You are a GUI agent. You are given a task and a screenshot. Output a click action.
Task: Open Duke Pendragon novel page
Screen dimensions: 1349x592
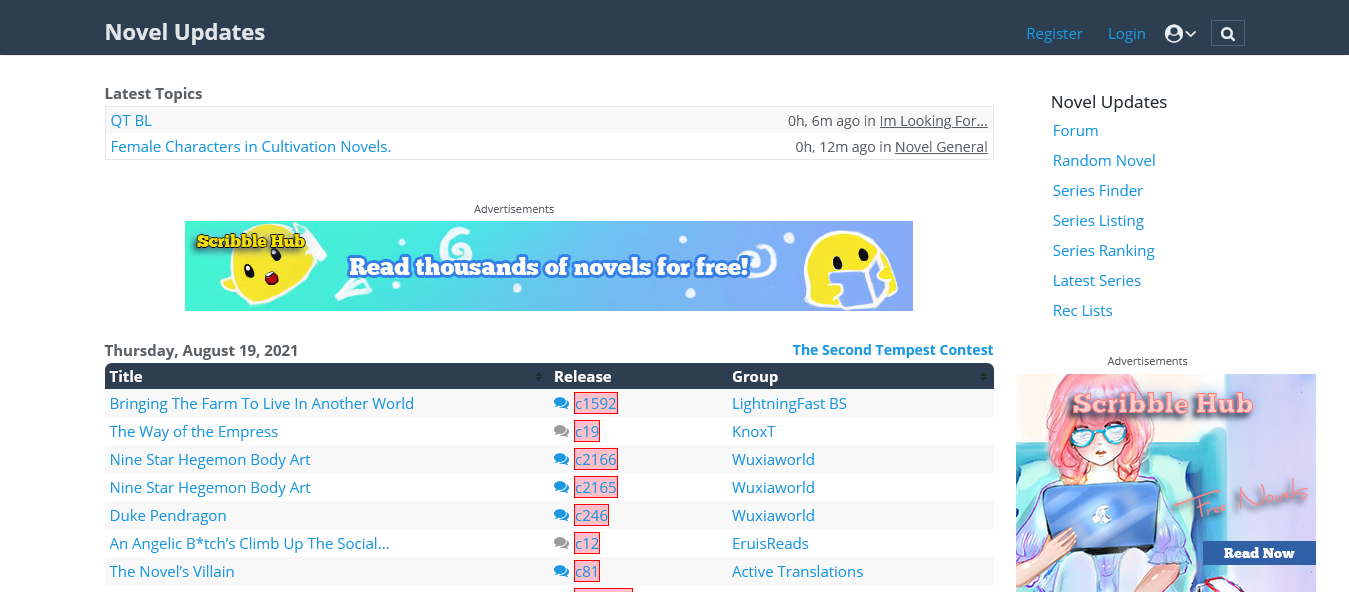pos(168,516)
